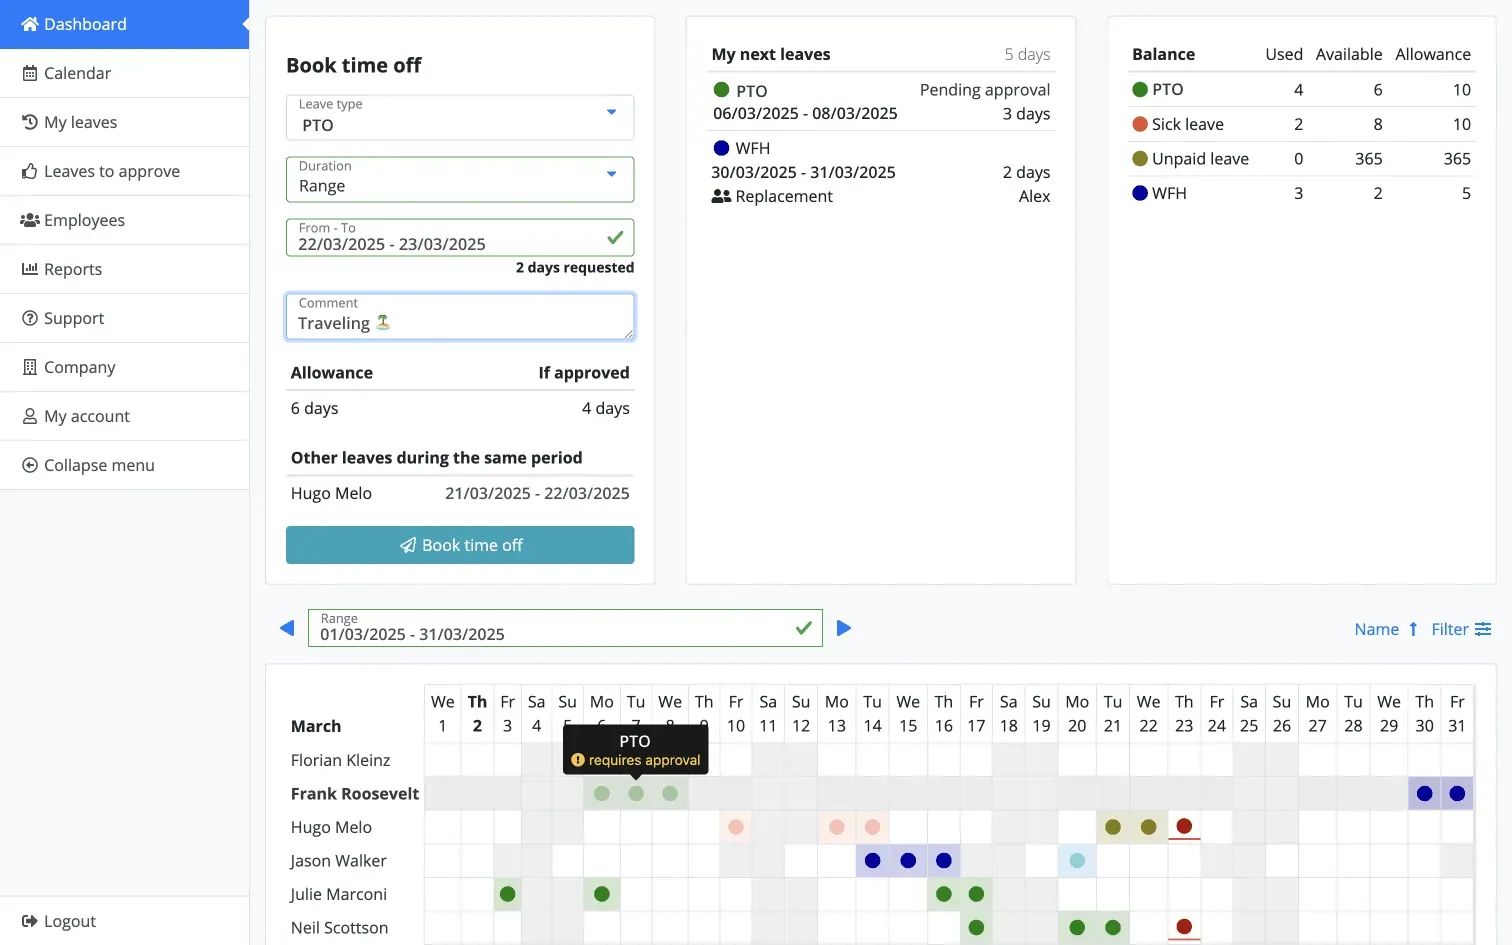Viewport: 1512px width, 945px height.
Task: Click inside the Comment text field
Action: click(459, 322)
